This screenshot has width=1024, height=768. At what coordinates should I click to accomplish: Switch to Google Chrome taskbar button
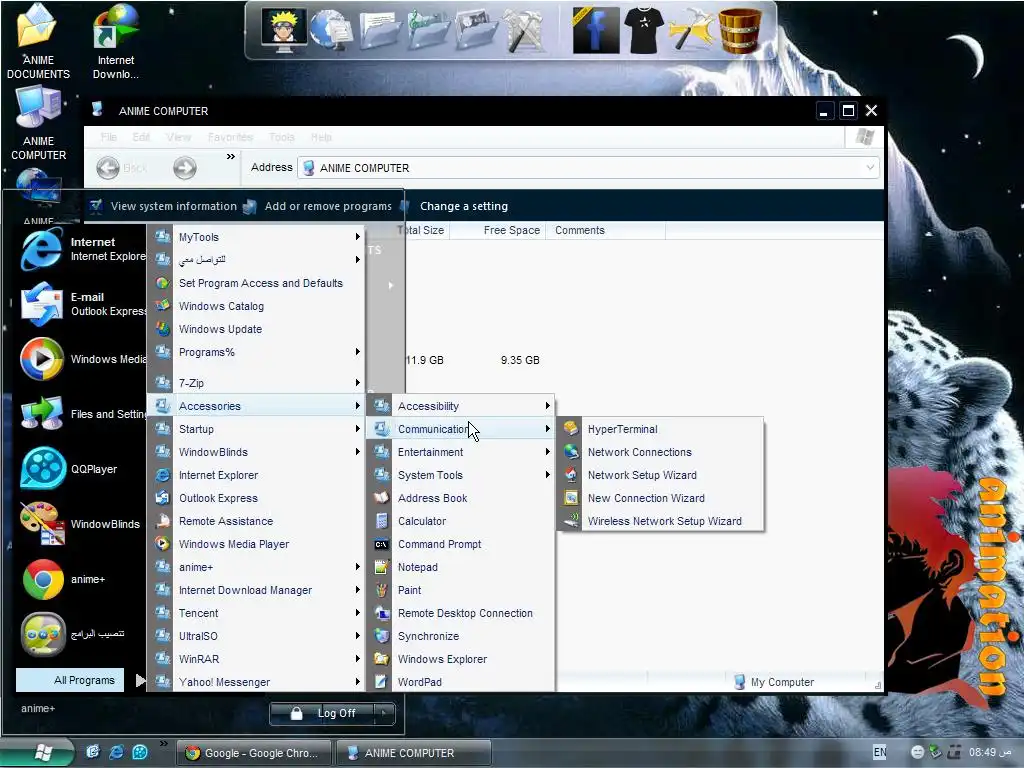[253, 753]
